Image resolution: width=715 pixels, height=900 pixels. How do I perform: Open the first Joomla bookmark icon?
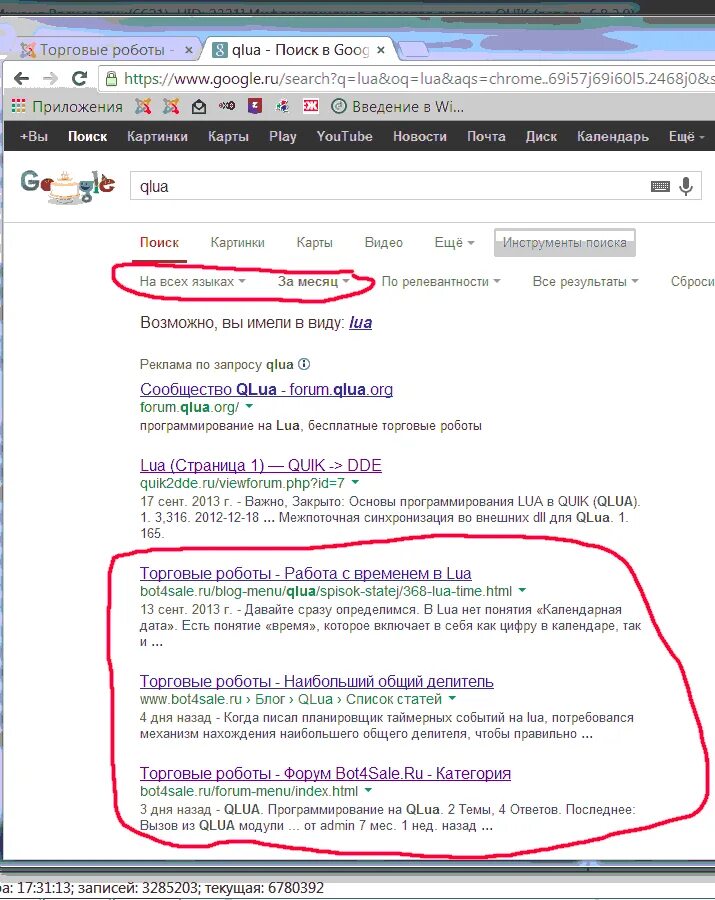point(143,106)
